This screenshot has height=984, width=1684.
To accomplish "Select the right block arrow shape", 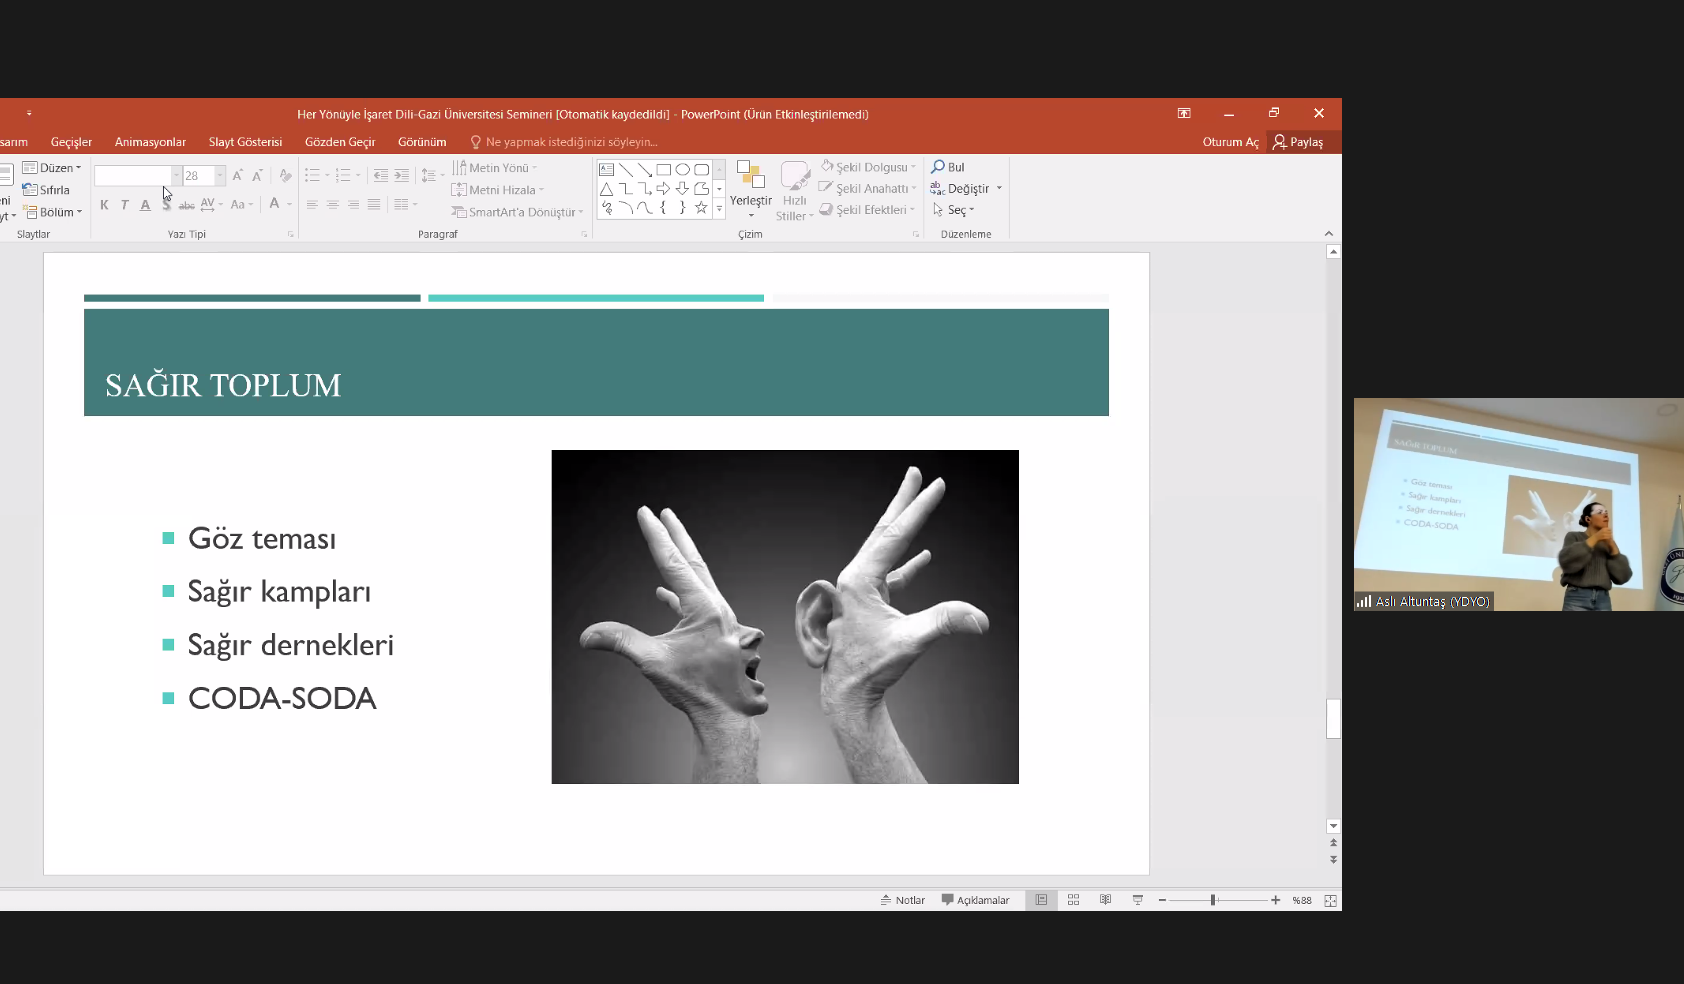I will pyautogui.click(x=663, y=188).
